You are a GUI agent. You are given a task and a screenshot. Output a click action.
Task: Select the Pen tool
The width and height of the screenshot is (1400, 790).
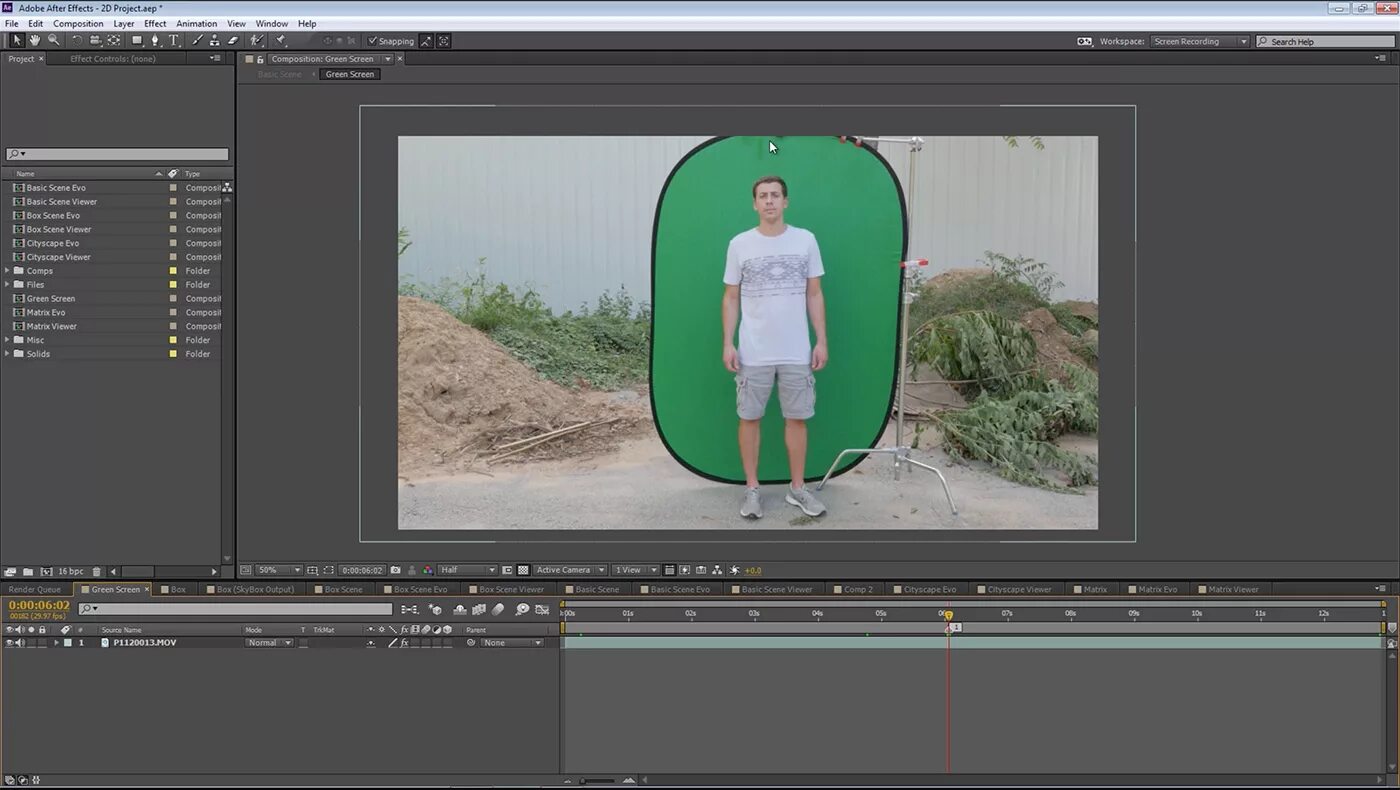(155, 41)
